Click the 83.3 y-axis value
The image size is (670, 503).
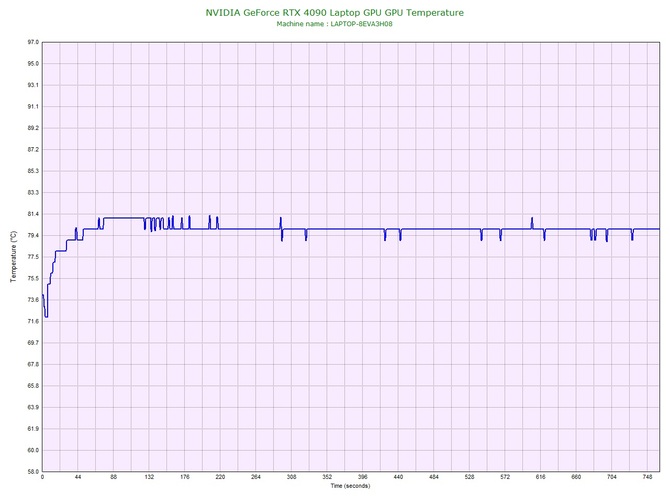(x=33, y=193)
